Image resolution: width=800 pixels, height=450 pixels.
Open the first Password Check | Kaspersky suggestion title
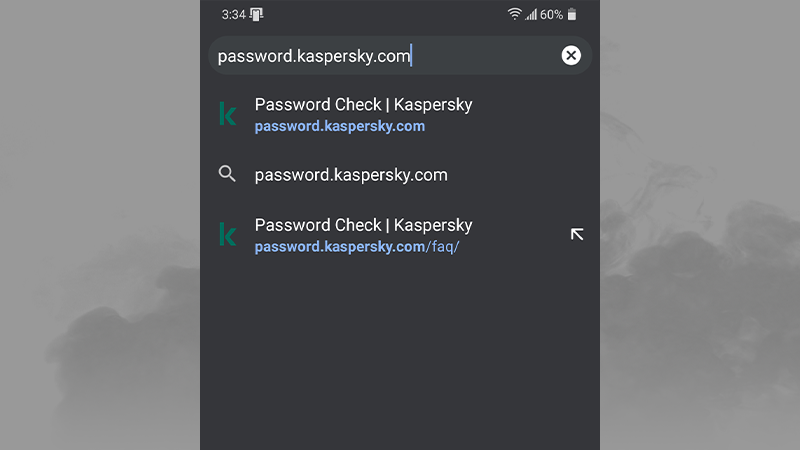coord(363,104)
